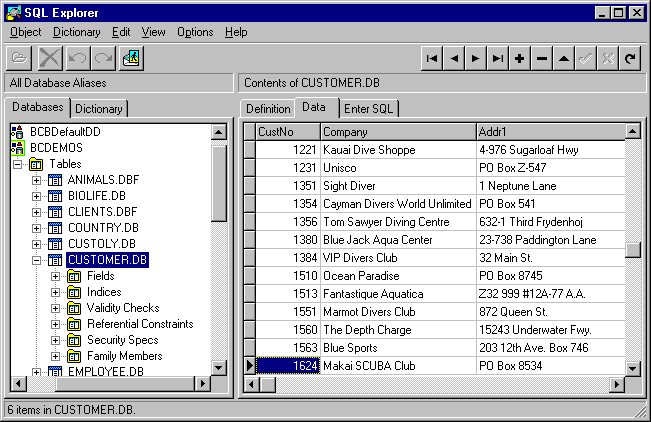
Task: Collapse the CUSTOMER.DB tree node
Action: click(x=37, y=260)
